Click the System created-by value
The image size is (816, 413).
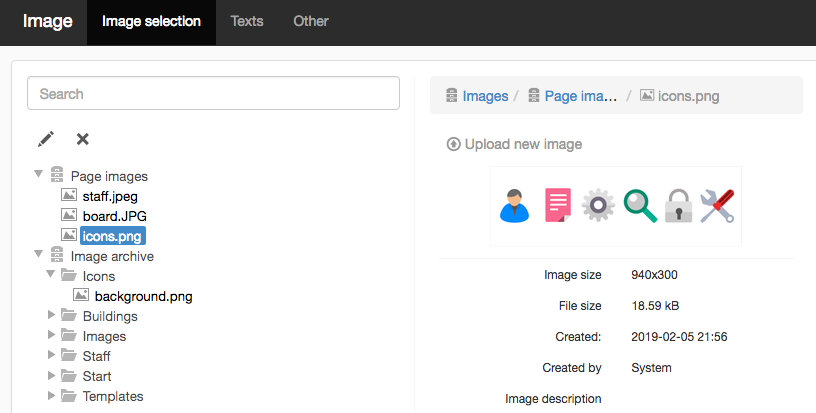coord(652,368)
